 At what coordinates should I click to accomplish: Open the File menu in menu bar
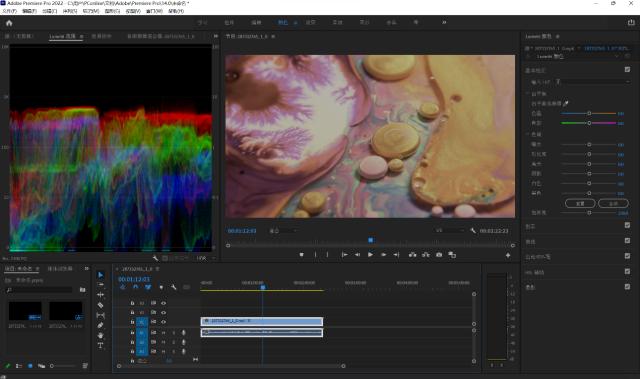pos(9,11)
